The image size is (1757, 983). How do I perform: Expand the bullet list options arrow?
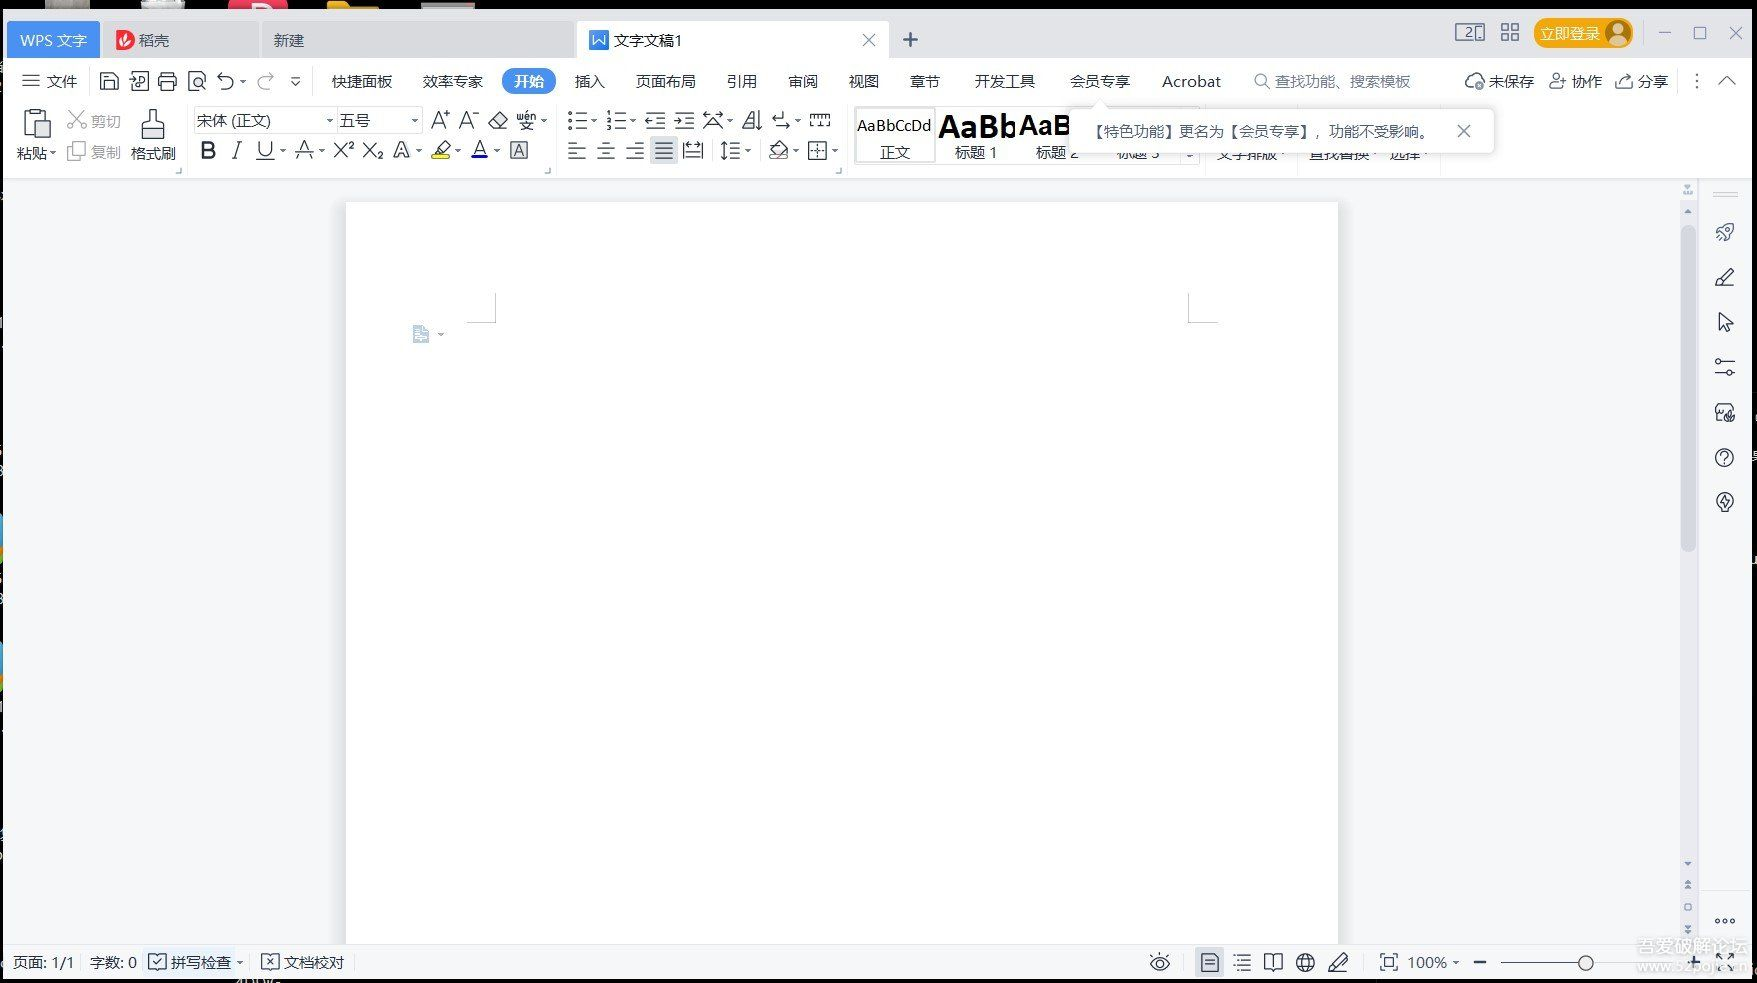tap(594, 121)
